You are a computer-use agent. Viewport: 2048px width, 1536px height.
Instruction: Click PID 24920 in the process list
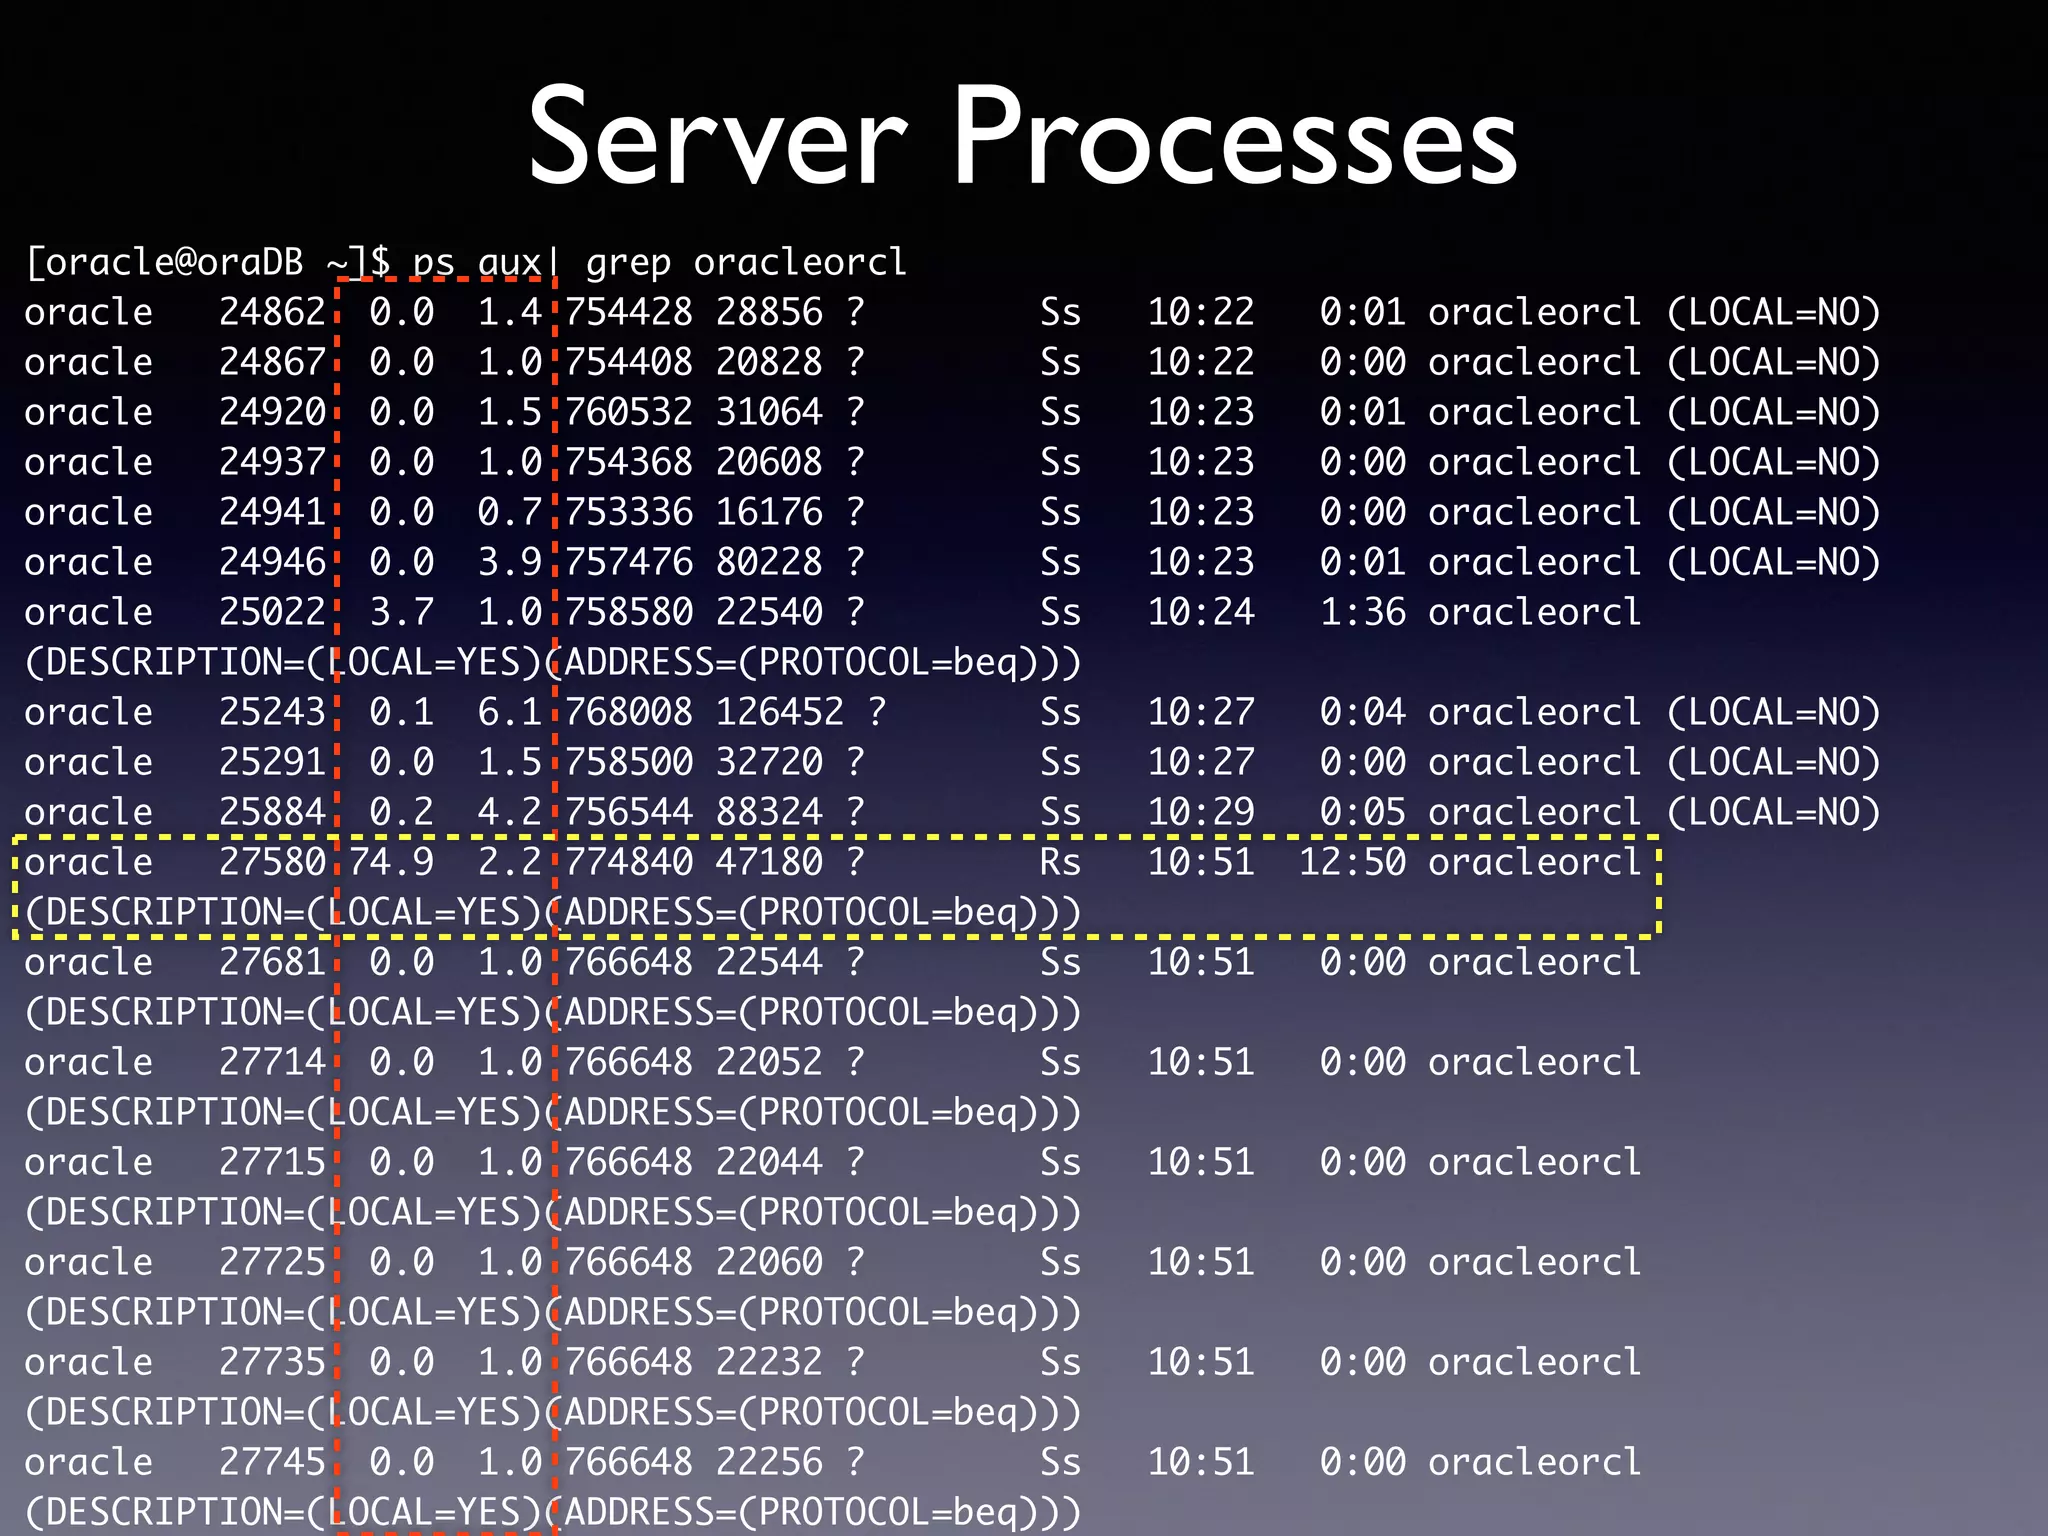(x=272, y=412)
